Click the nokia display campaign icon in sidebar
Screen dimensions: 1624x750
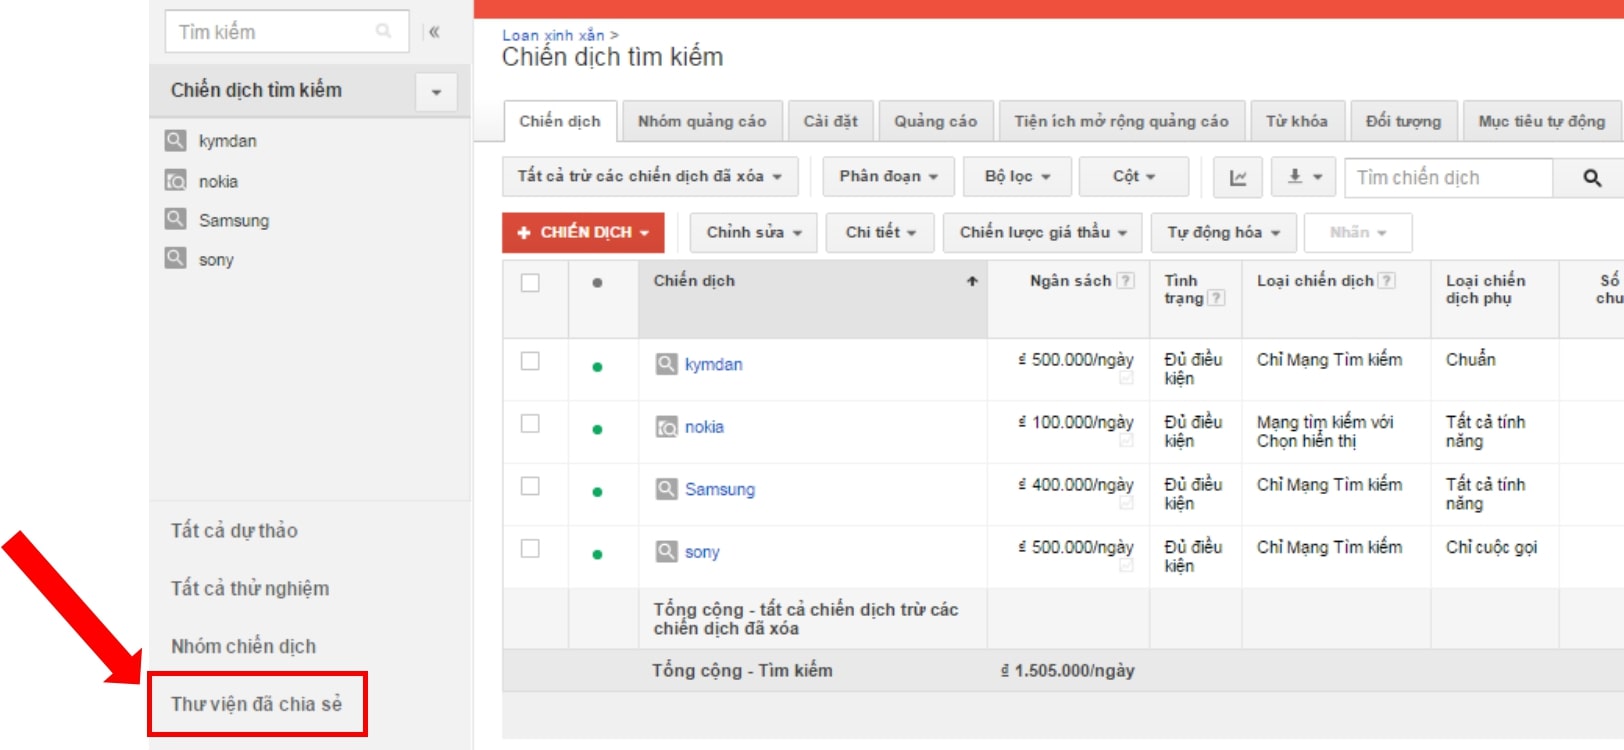175,180
